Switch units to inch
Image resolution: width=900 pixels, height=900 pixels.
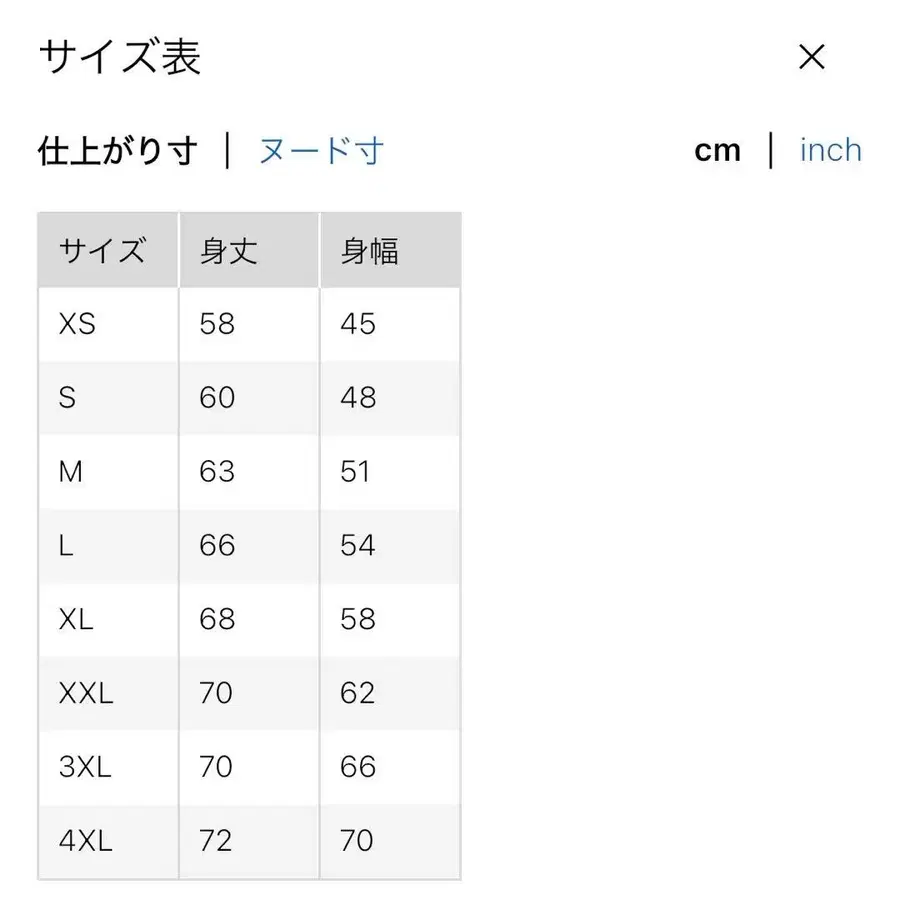[830, 149]
